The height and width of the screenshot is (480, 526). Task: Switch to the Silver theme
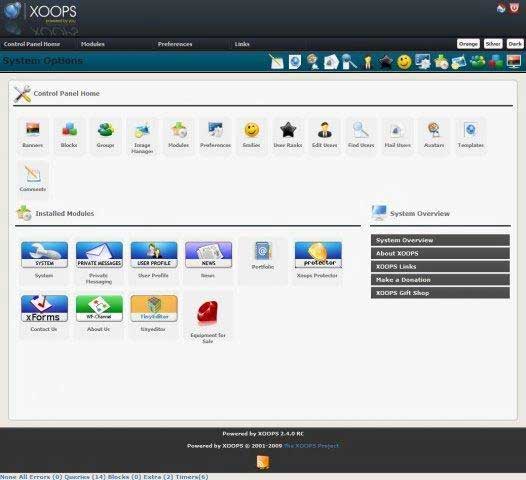493,44
